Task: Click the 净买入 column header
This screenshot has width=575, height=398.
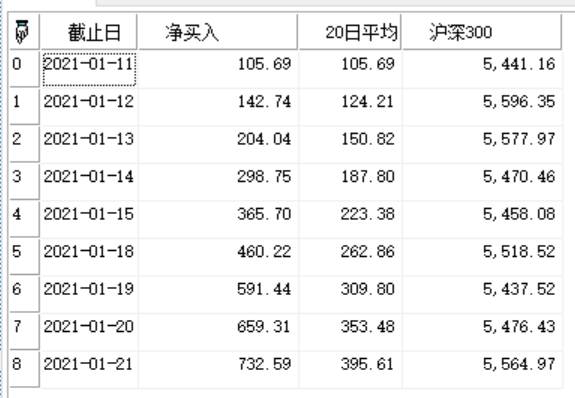Action: 218,32
